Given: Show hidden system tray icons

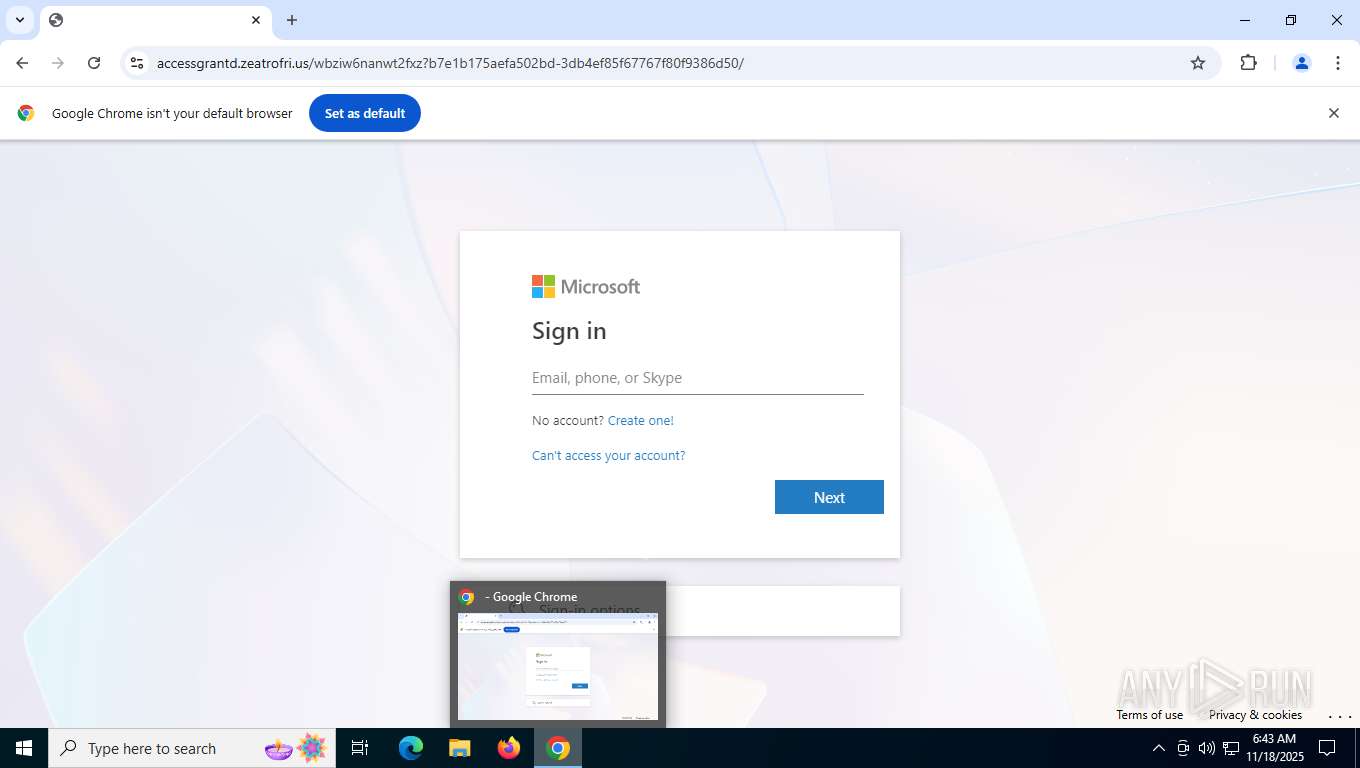Looking at the screenshot, I should point(1159,748).
